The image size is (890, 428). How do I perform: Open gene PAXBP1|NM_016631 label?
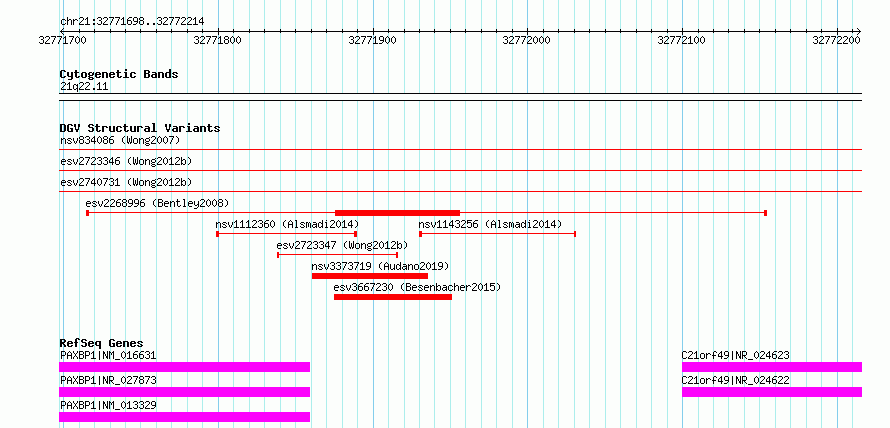point(108,356)
